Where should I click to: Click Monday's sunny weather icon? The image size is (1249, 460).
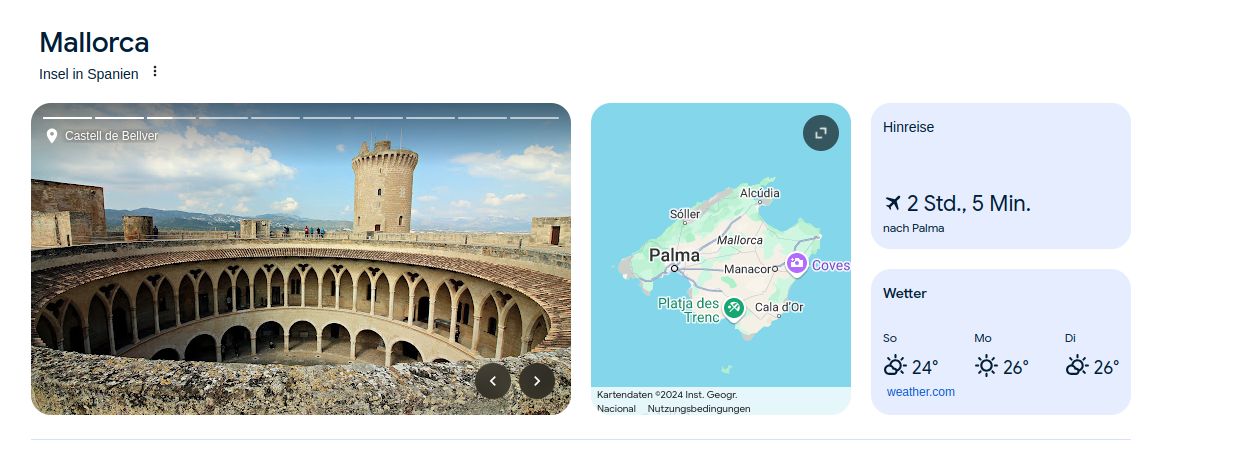coord(986,366)
